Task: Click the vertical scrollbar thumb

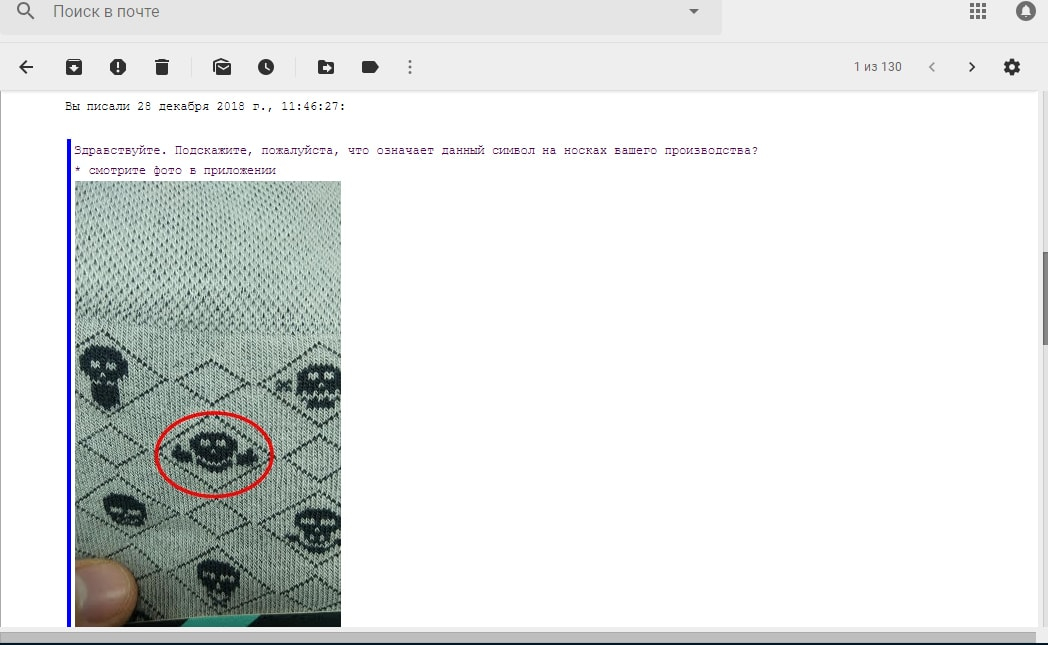Action: [1044, 299]
